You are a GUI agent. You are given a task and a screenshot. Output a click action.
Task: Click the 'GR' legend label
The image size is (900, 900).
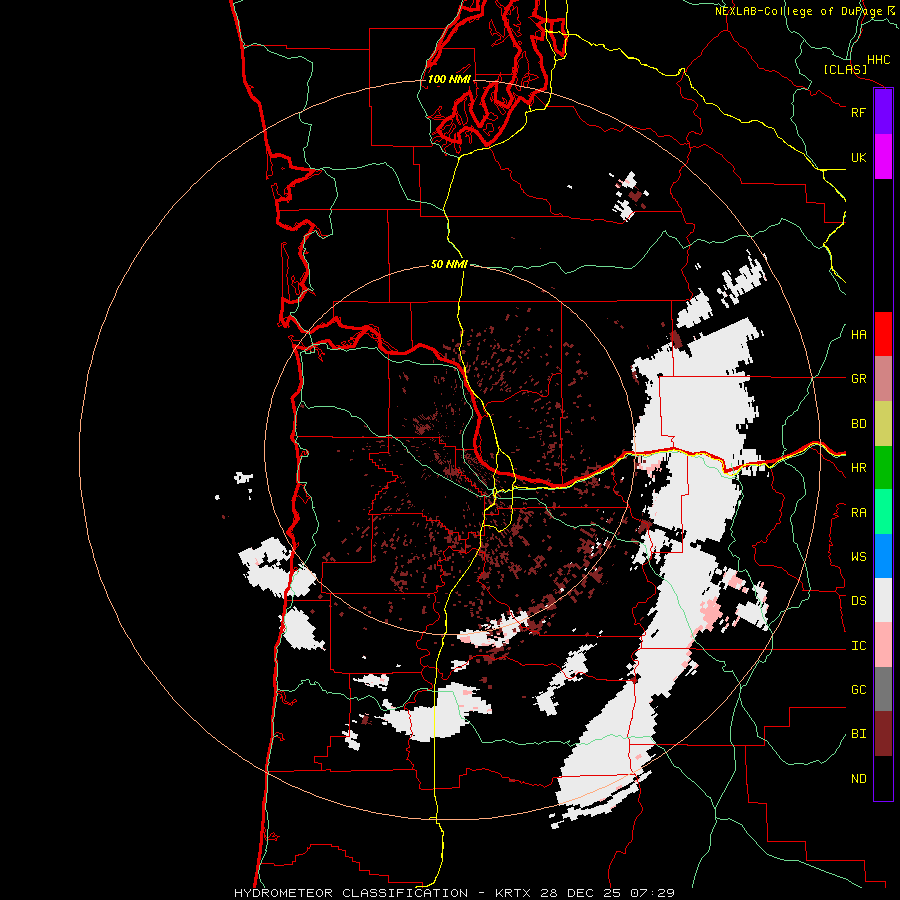(858, 379)
